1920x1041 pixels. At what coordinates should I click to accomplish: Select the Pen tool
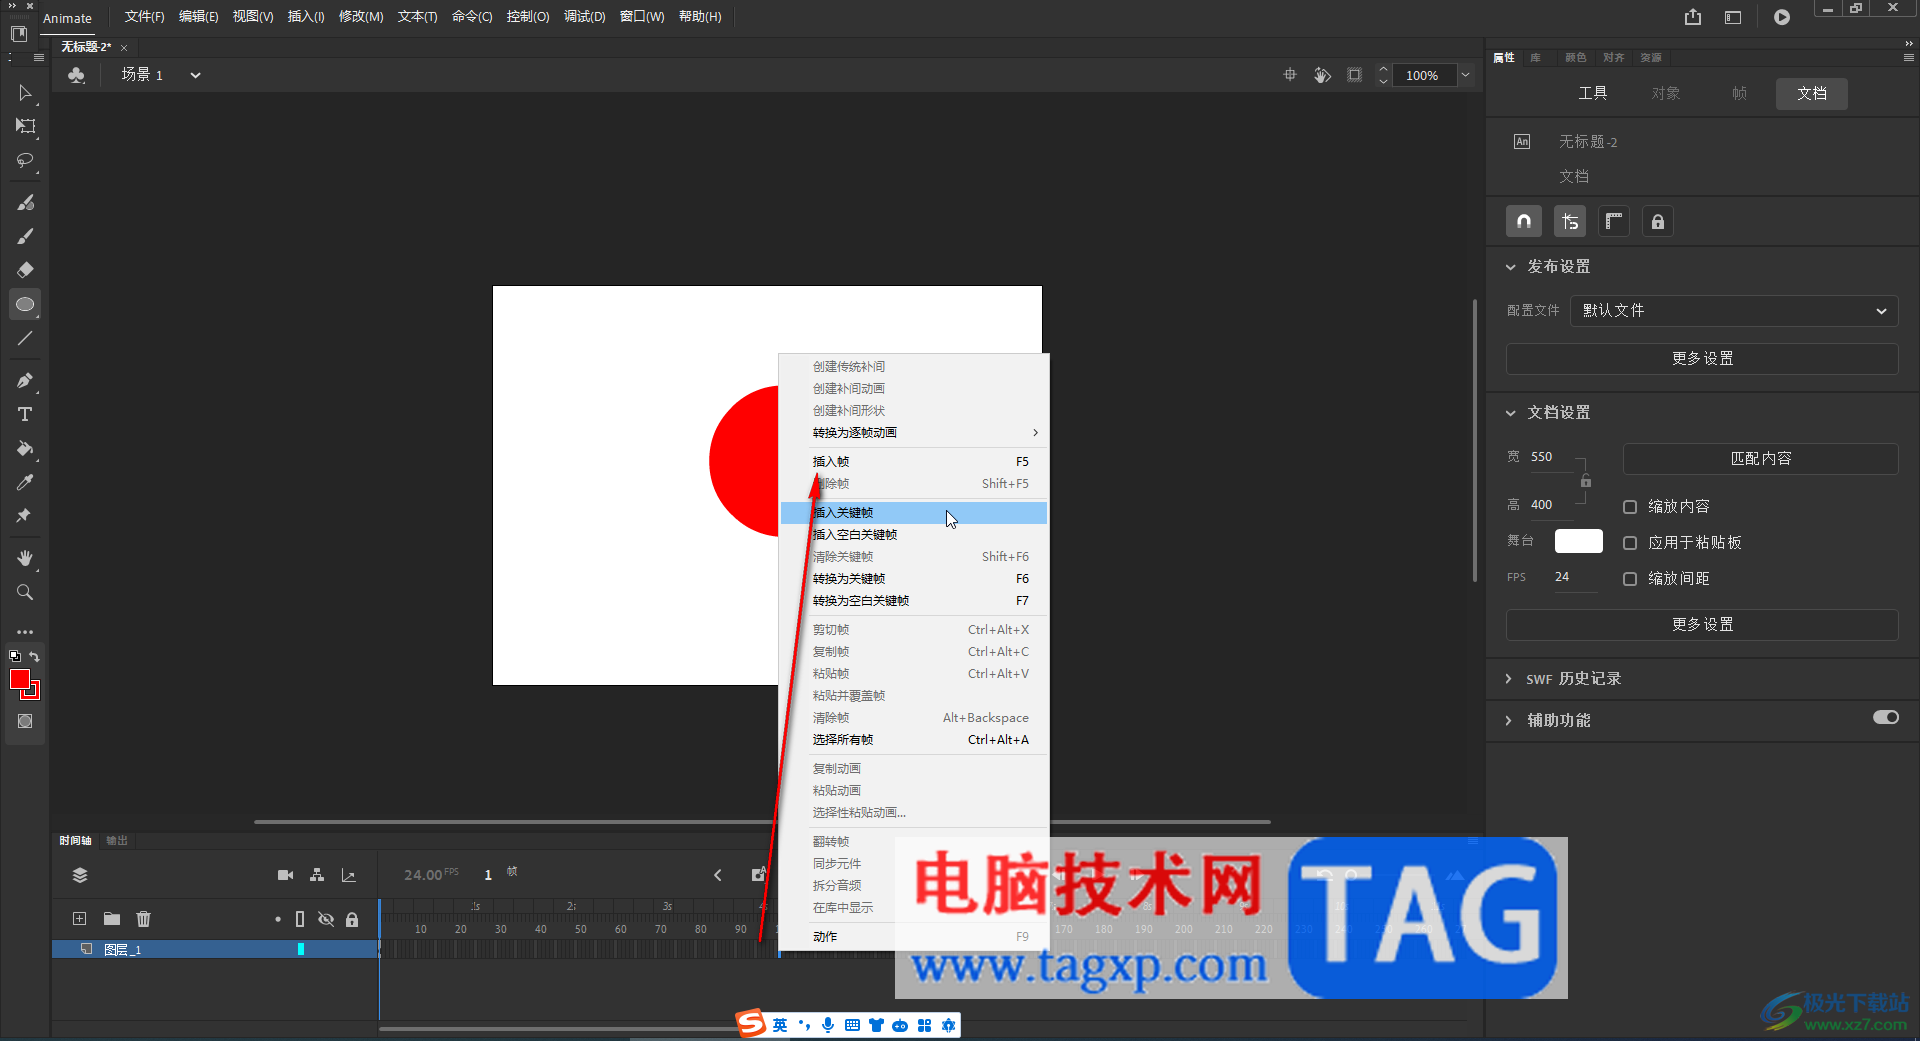tap(25, 380)
